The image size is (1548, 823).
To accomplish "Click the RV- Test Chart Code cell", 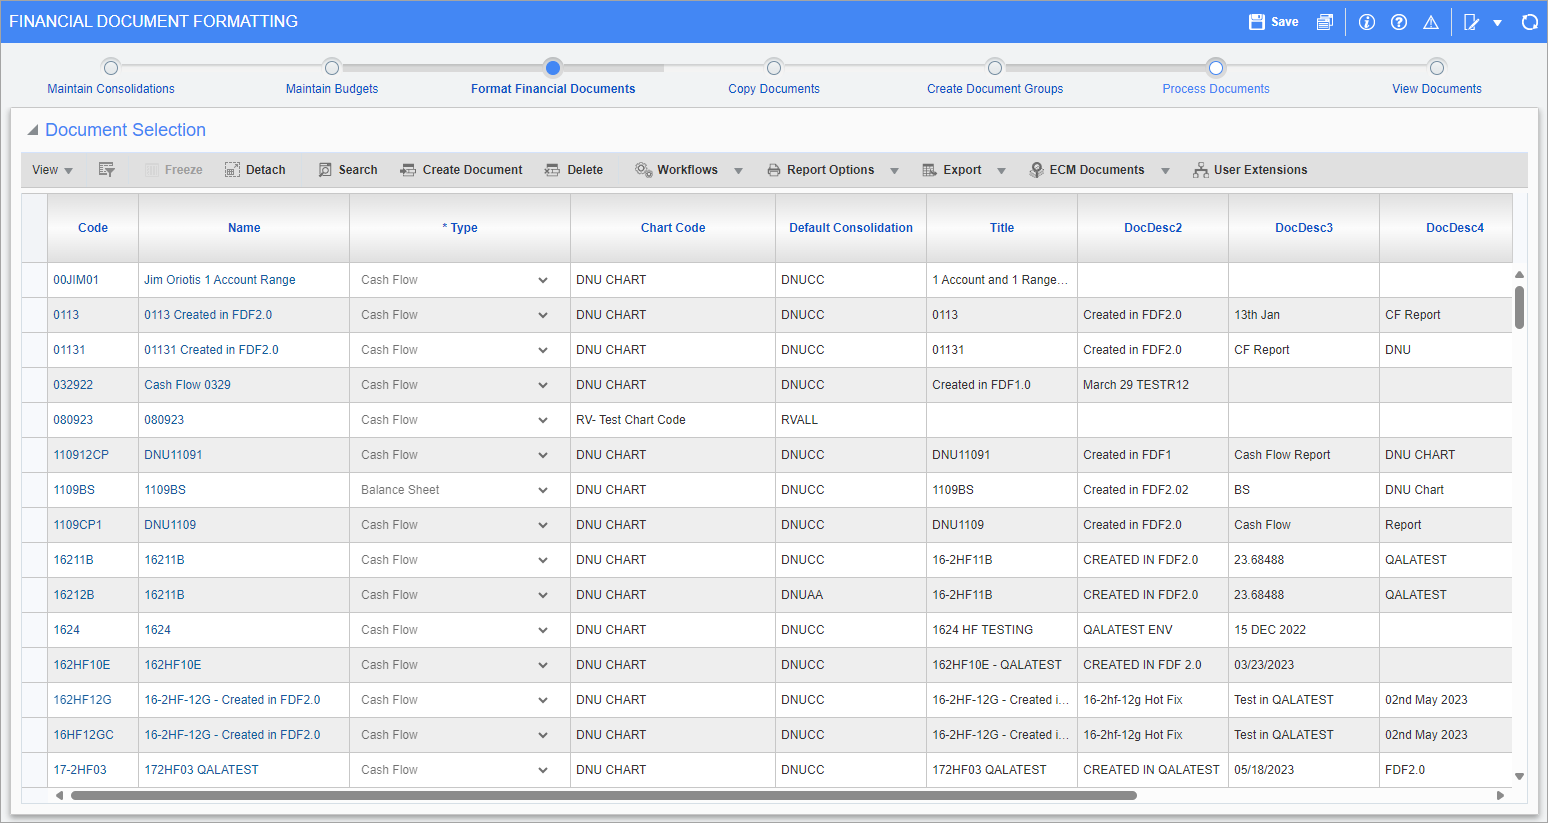I will (673, 420).
